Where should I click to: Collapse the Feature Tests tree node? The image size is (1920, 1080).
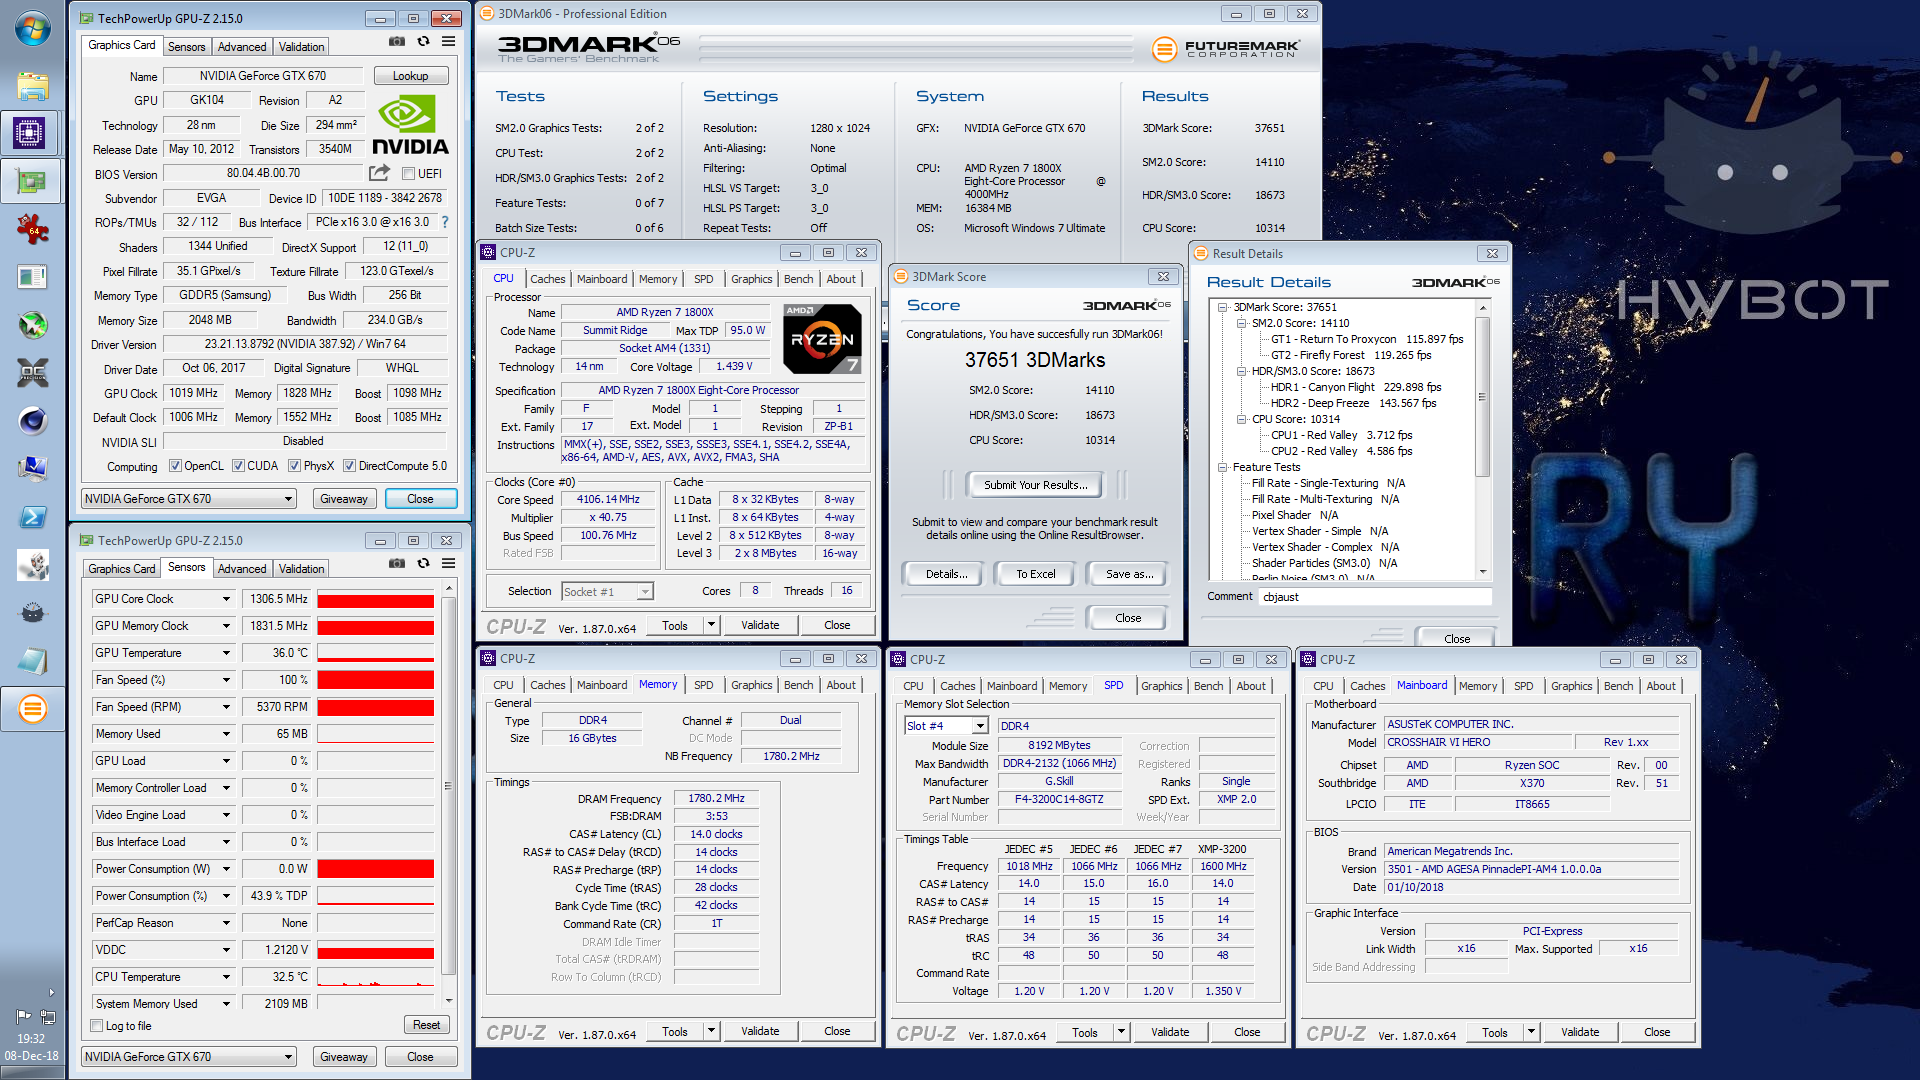coord(1222,467)
